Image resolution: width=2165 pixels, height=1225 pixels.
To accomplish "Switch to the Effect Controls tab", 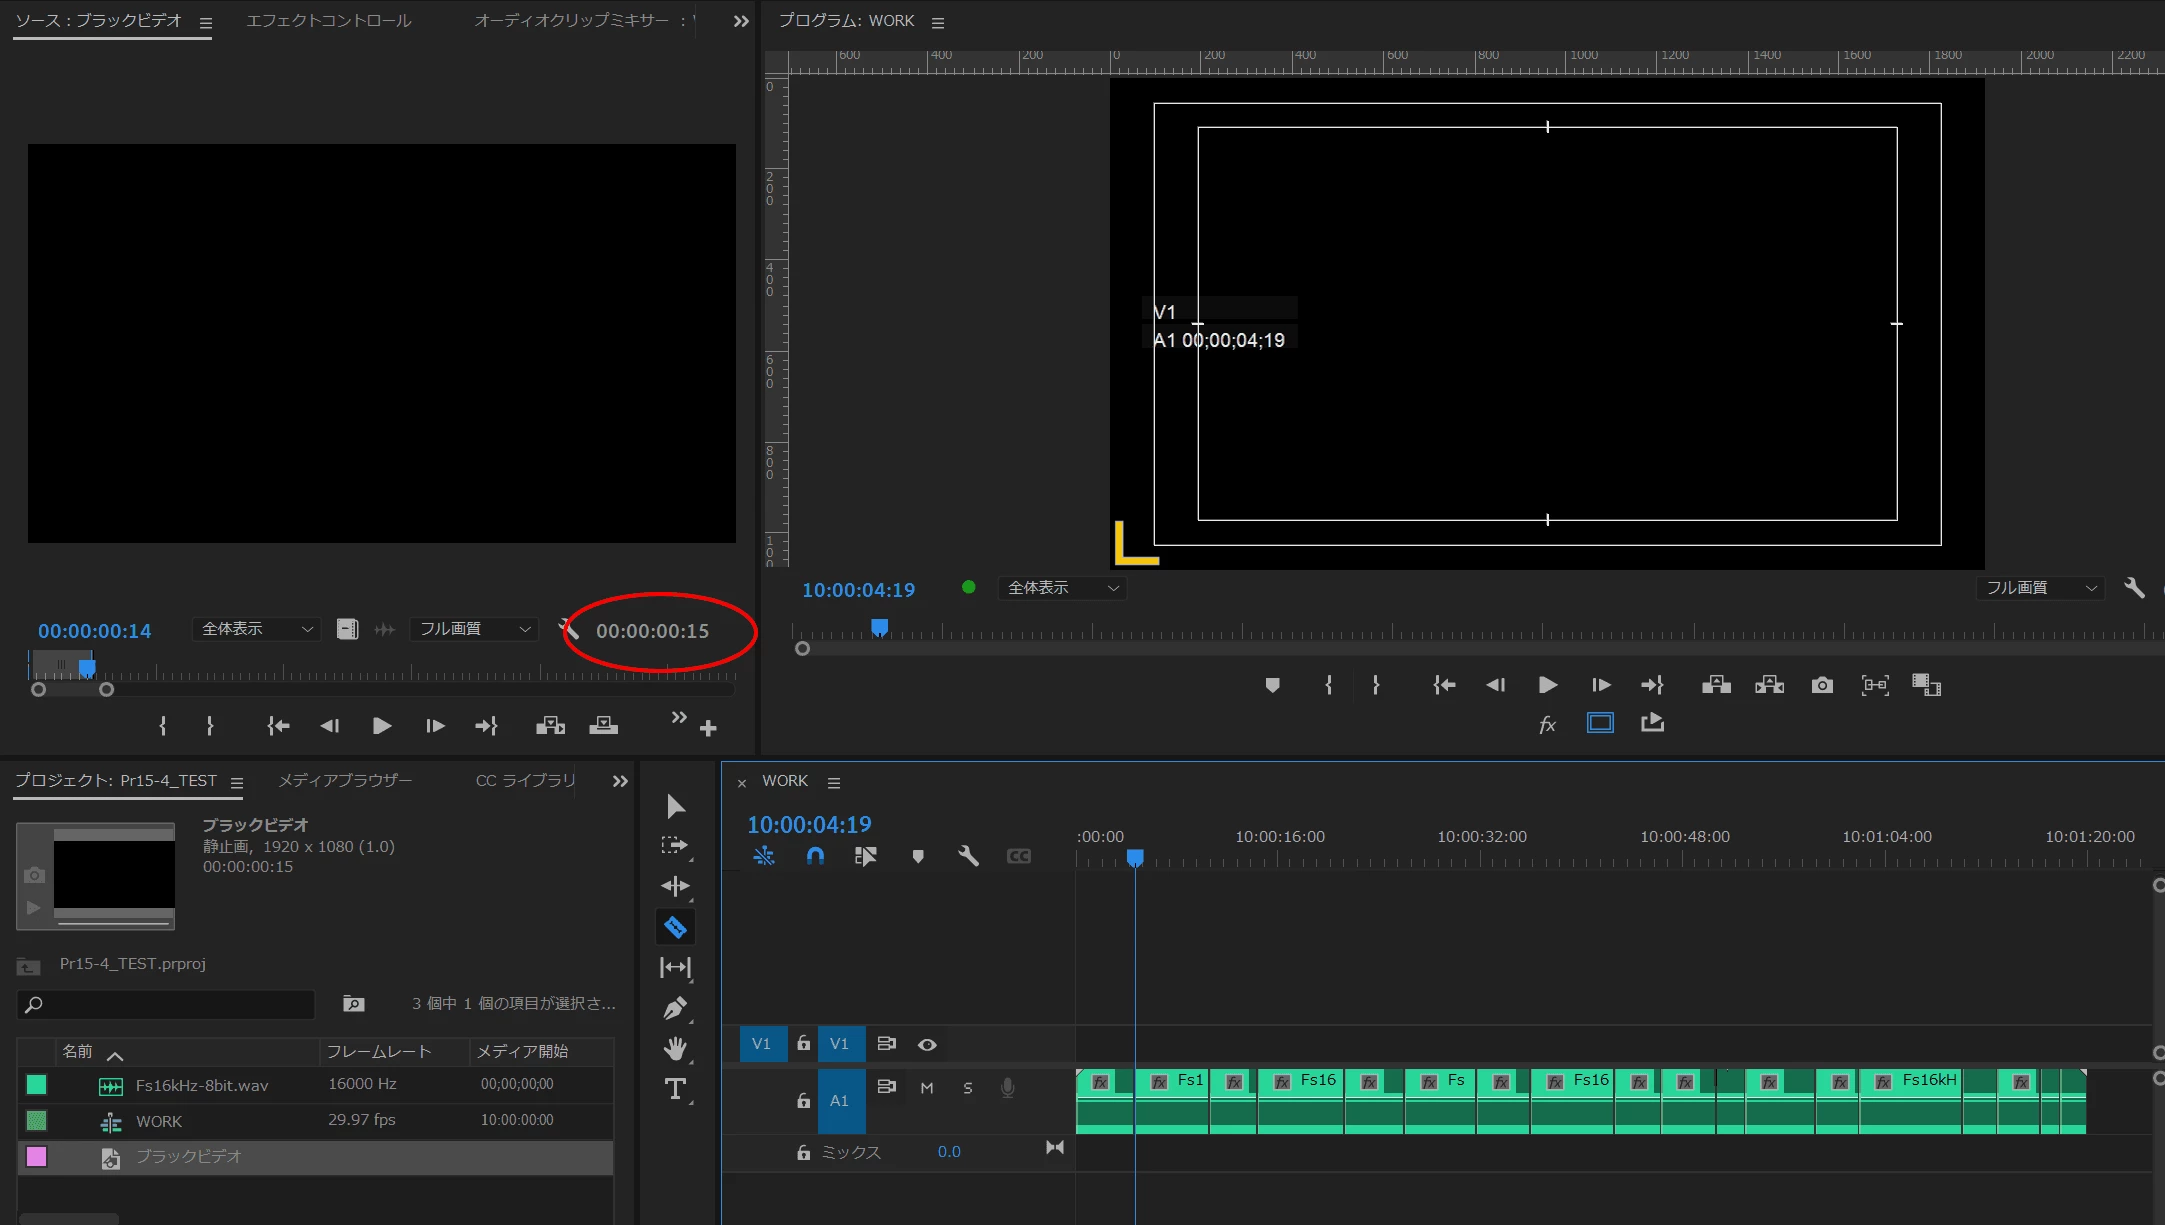I will pyautogui.click(x=328, y=21).
